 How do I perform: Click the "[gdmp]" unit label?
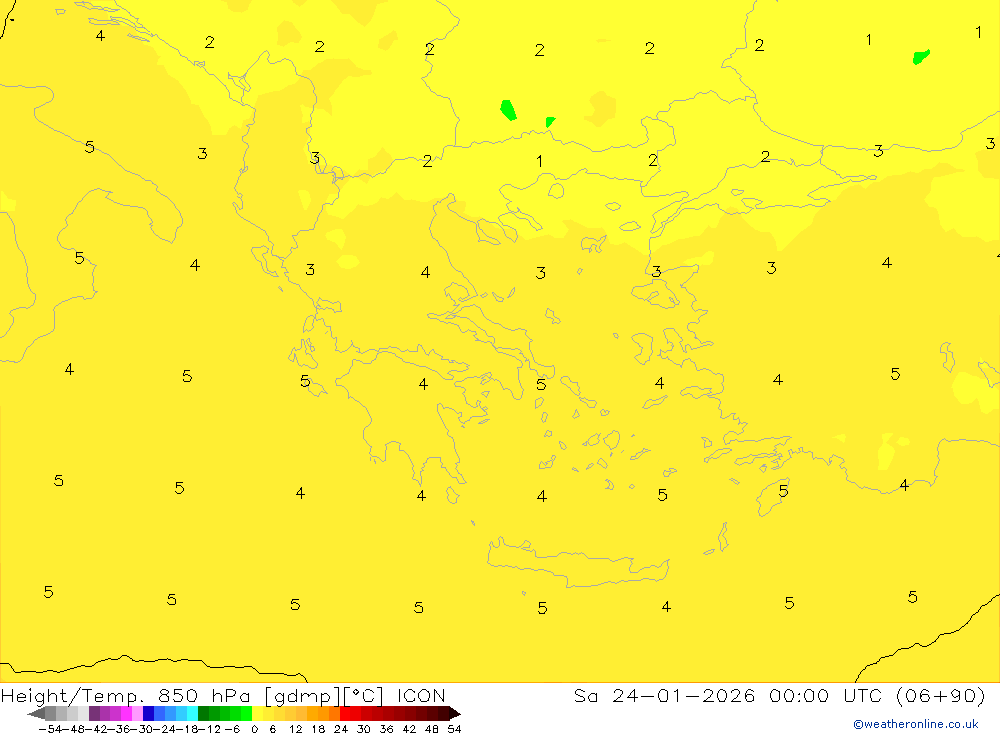point(302,696)
